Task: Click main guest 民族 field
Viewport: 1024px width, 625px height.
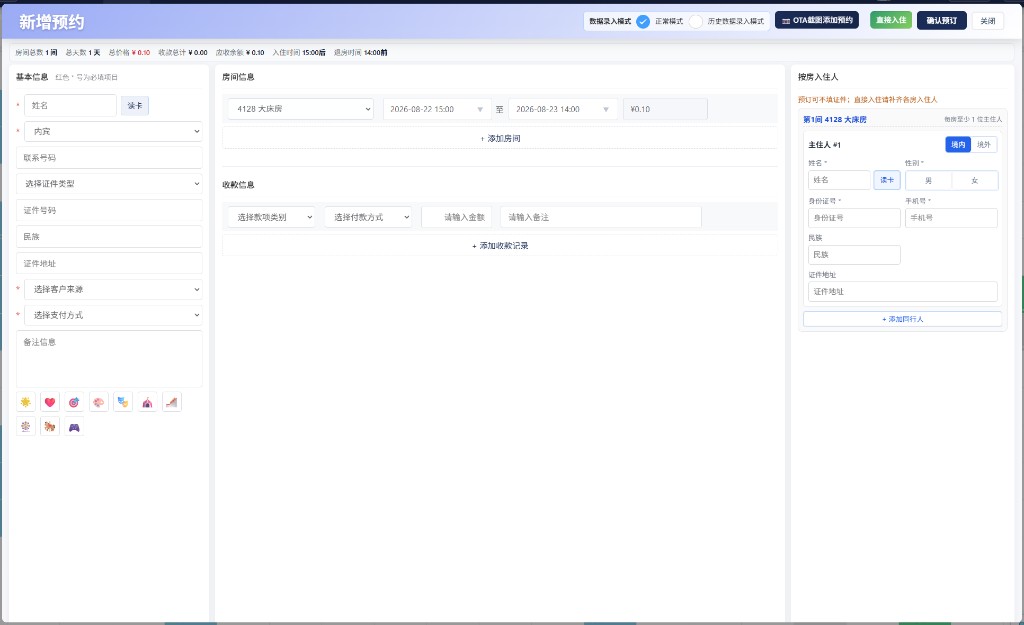Action: pos(854,255)
